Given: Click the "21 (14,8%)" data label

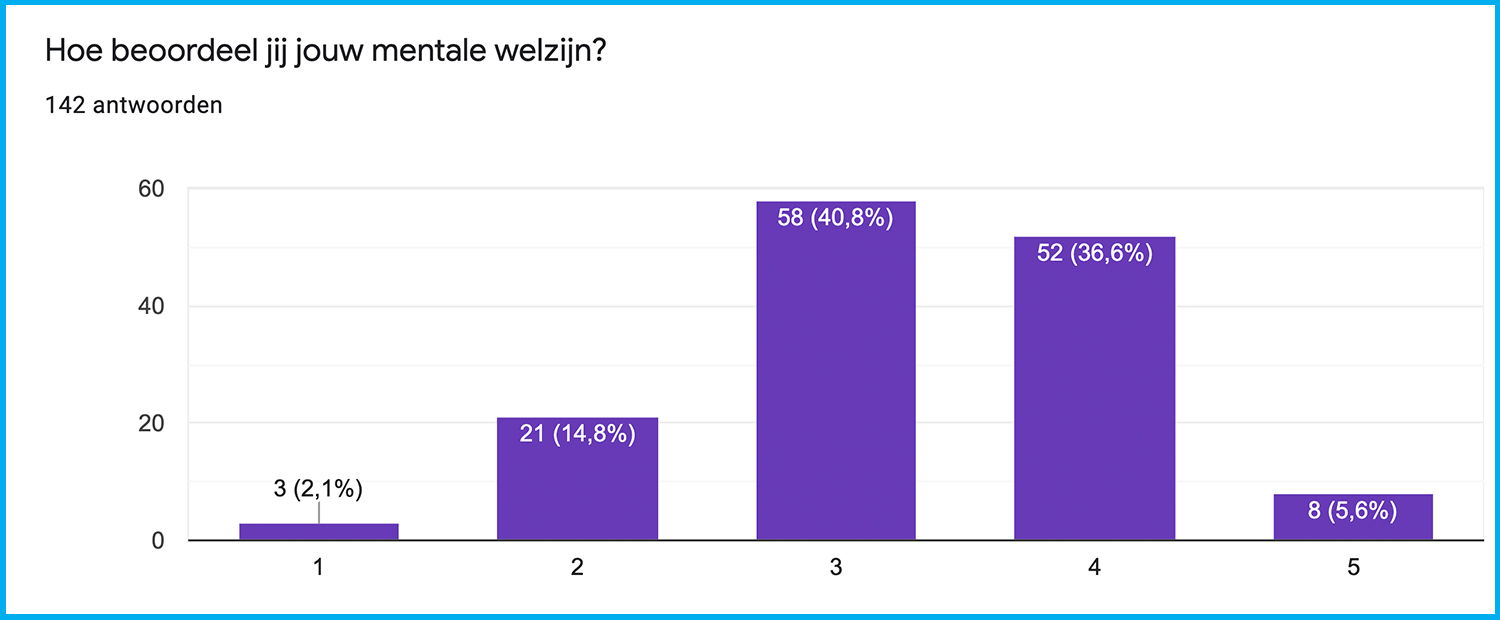Looking at the screenshot, I should (x=578, y=435).
